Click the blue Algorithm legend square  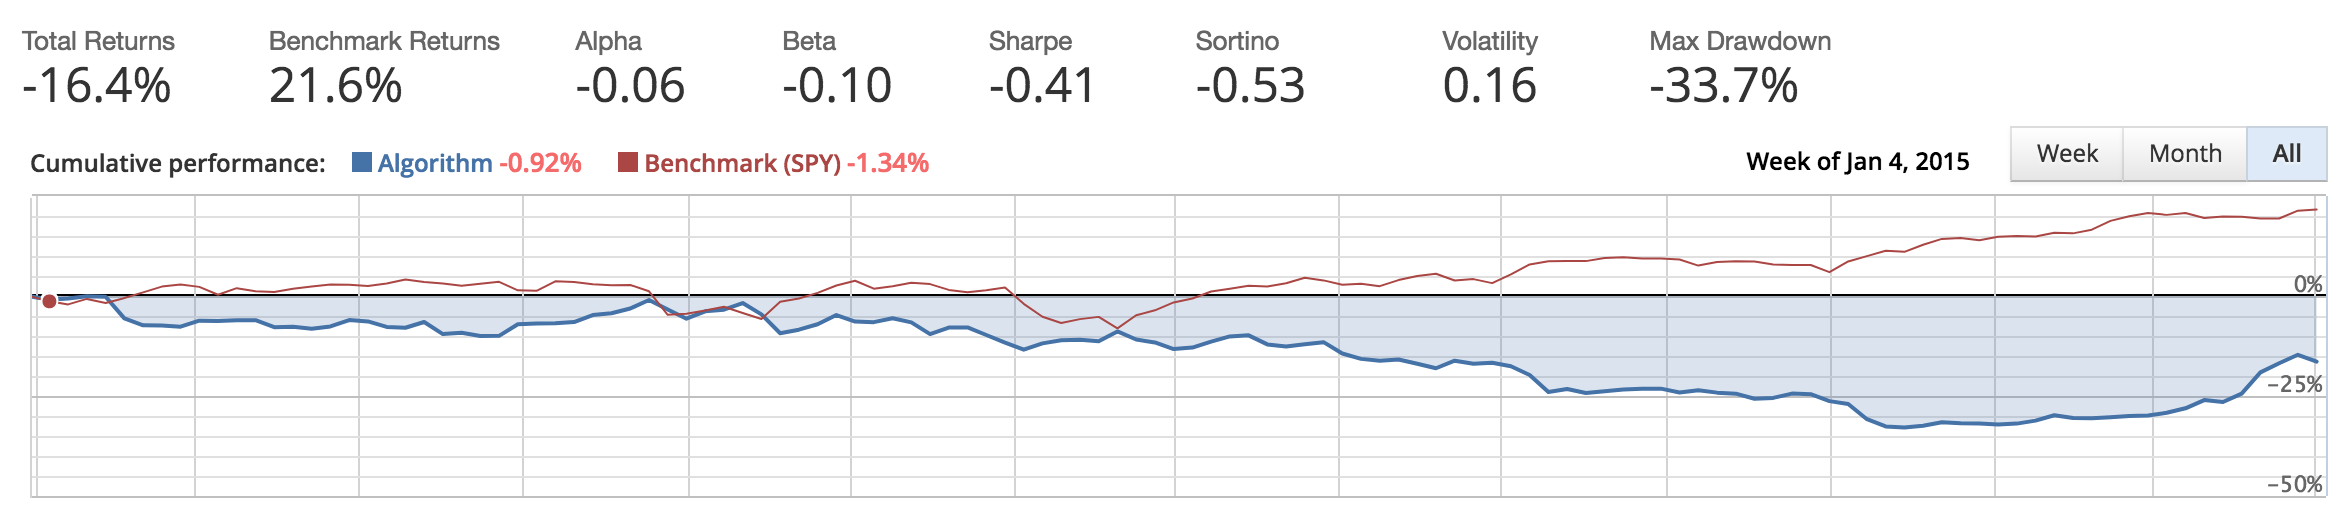click(x=362, y=162)
